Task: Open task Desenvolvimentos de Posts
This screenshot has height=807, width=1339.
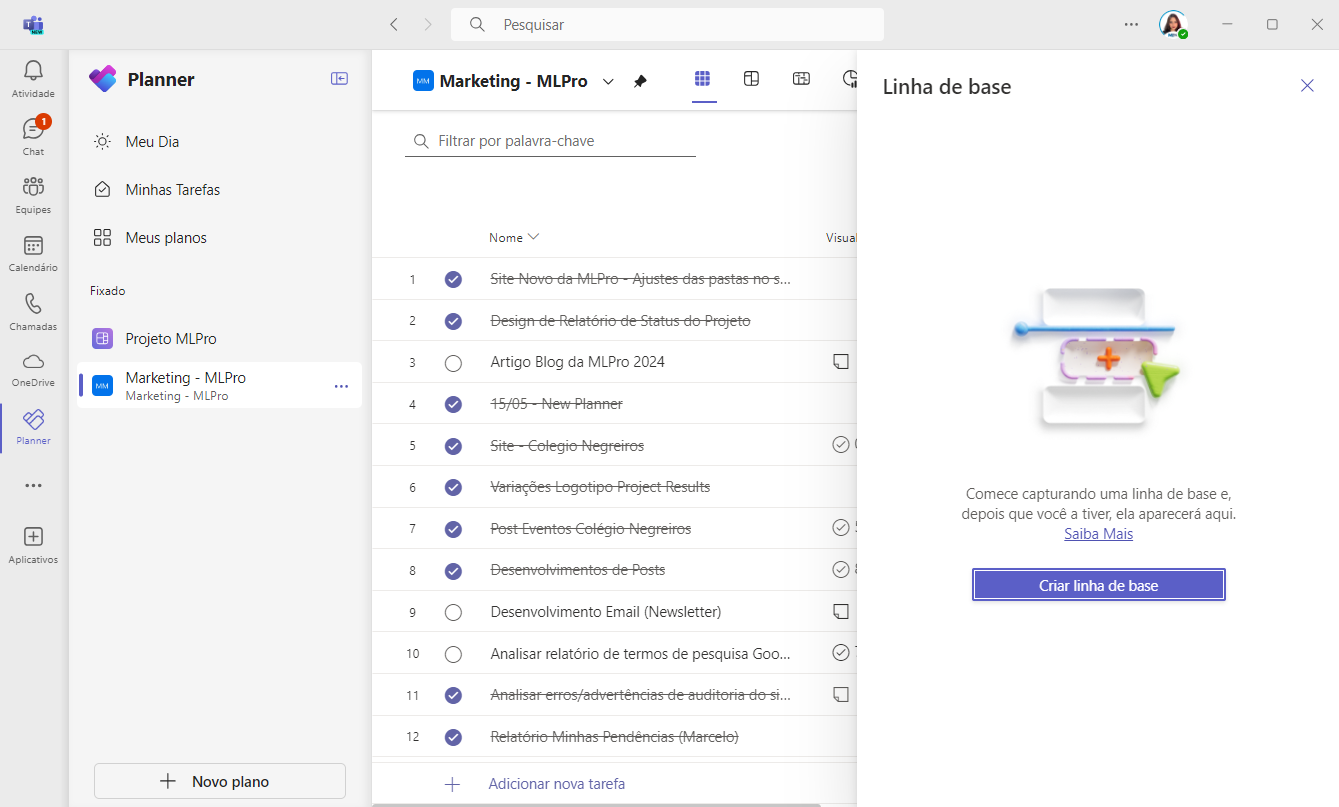Action: point(577,570)
